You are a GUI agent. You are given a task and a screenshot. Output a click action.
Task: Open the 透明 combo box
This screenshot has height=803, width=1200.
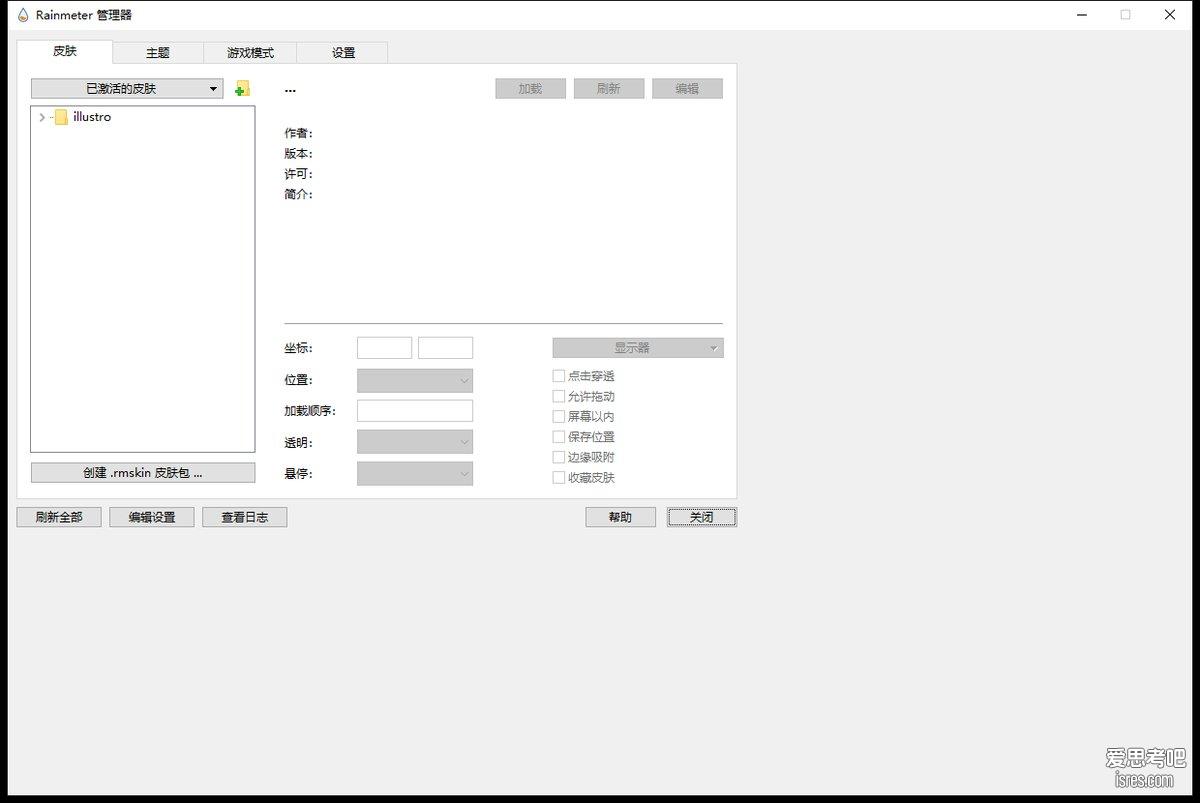tap(415, 442)
